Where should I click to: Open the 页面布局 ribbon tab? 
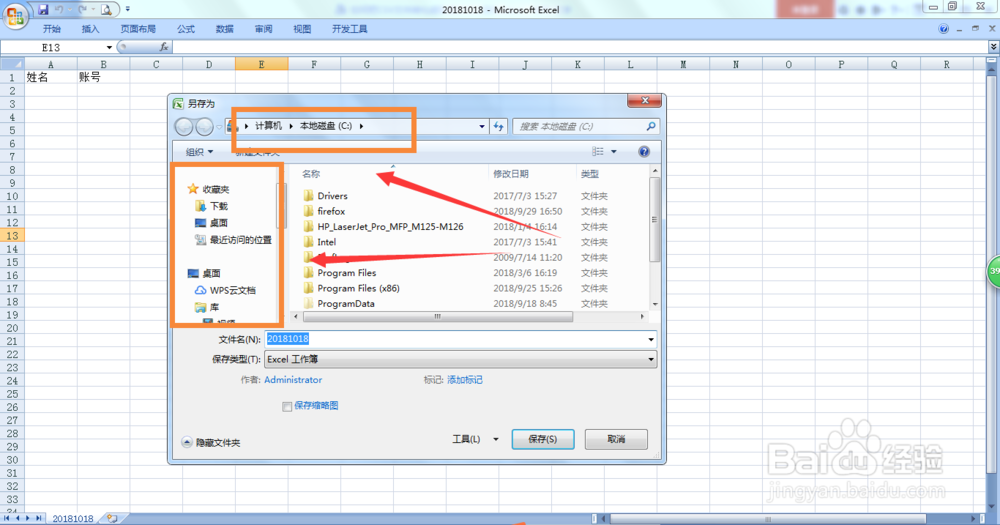point(138,29)
